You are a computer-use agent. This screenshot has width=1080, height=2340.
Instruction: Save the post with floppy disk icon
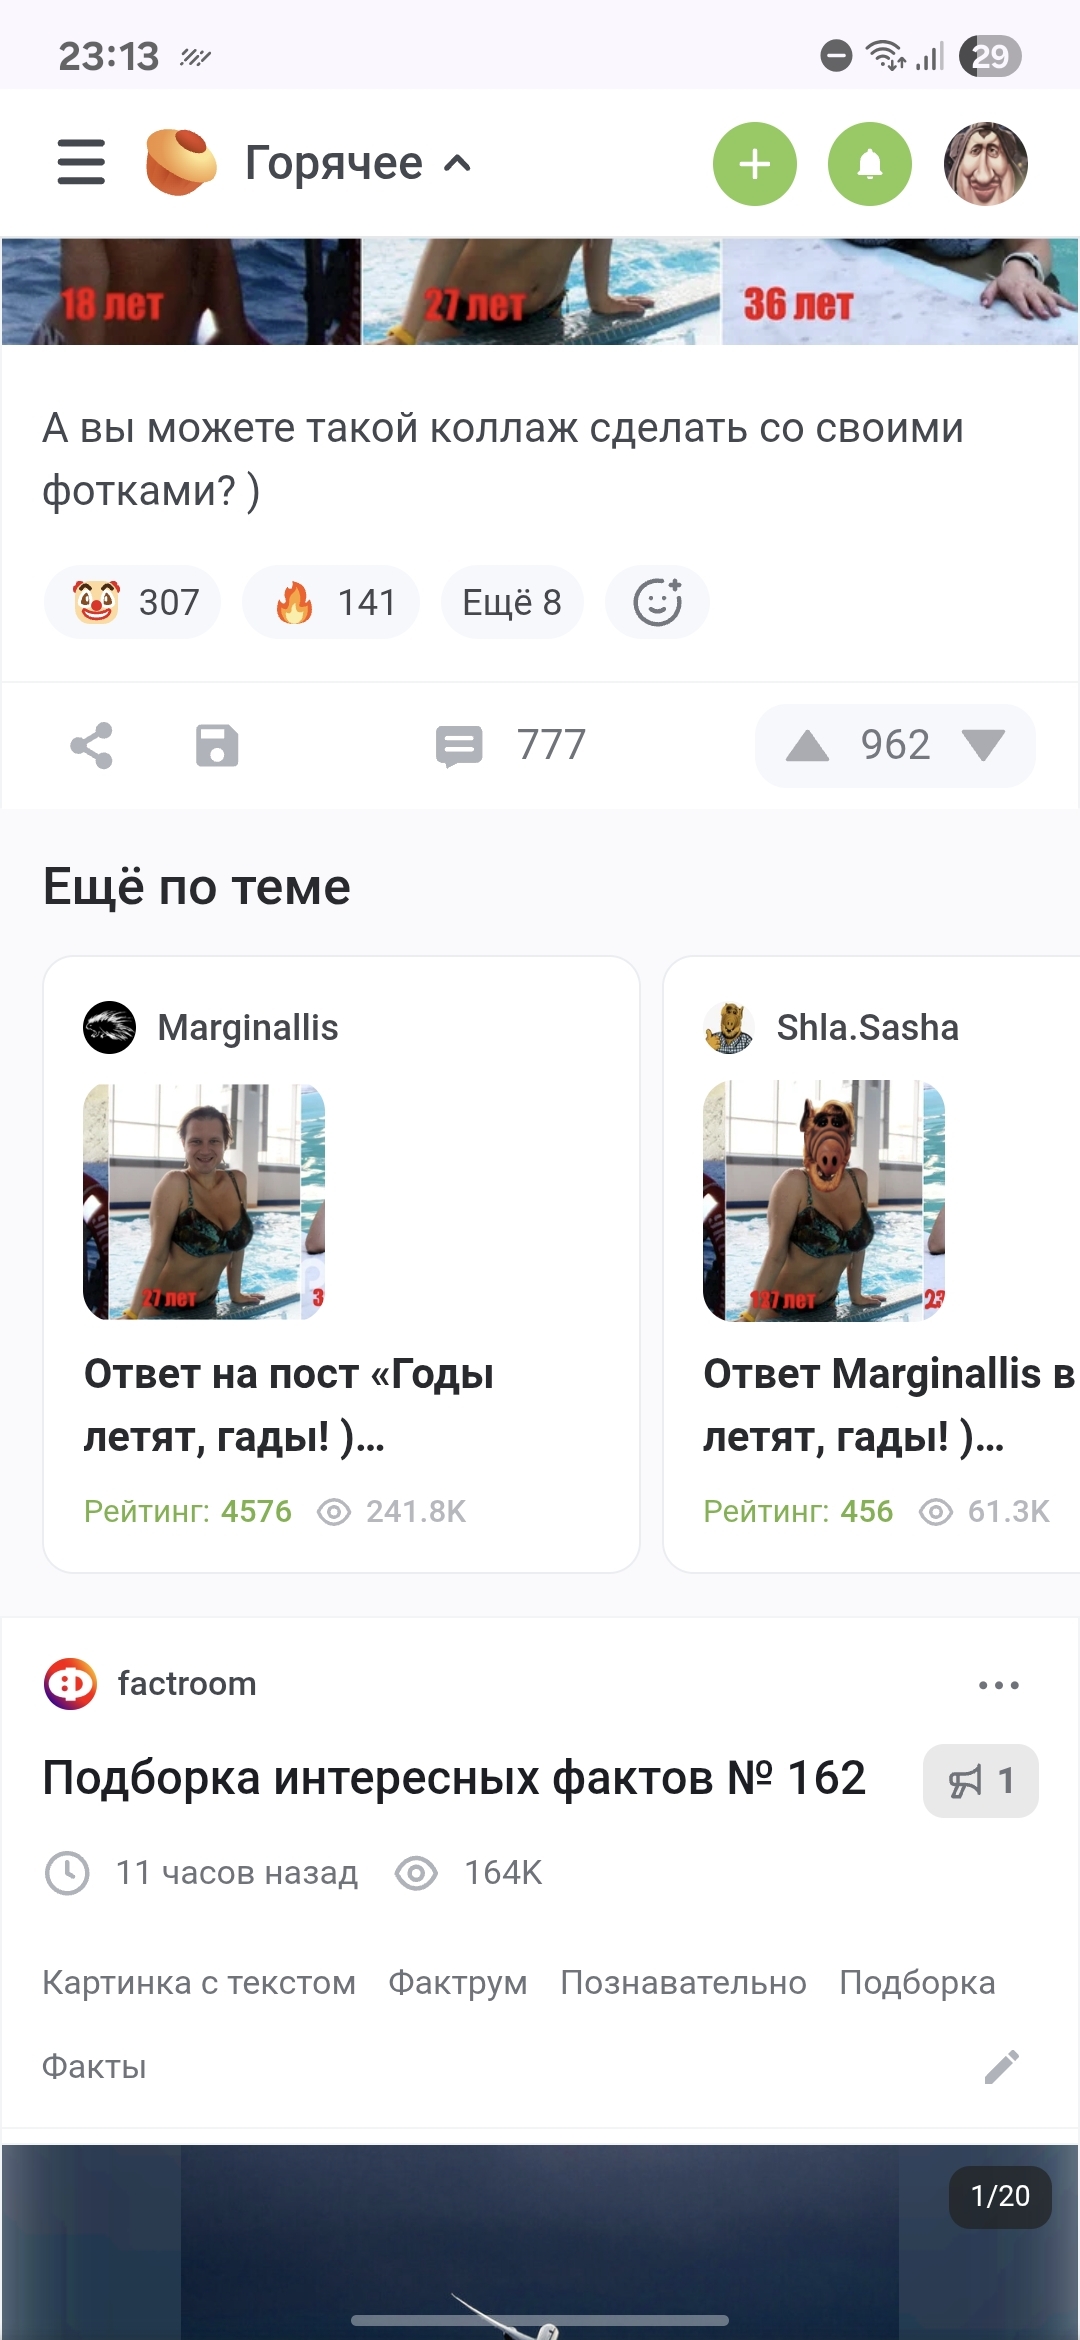[x=217, y=745]
